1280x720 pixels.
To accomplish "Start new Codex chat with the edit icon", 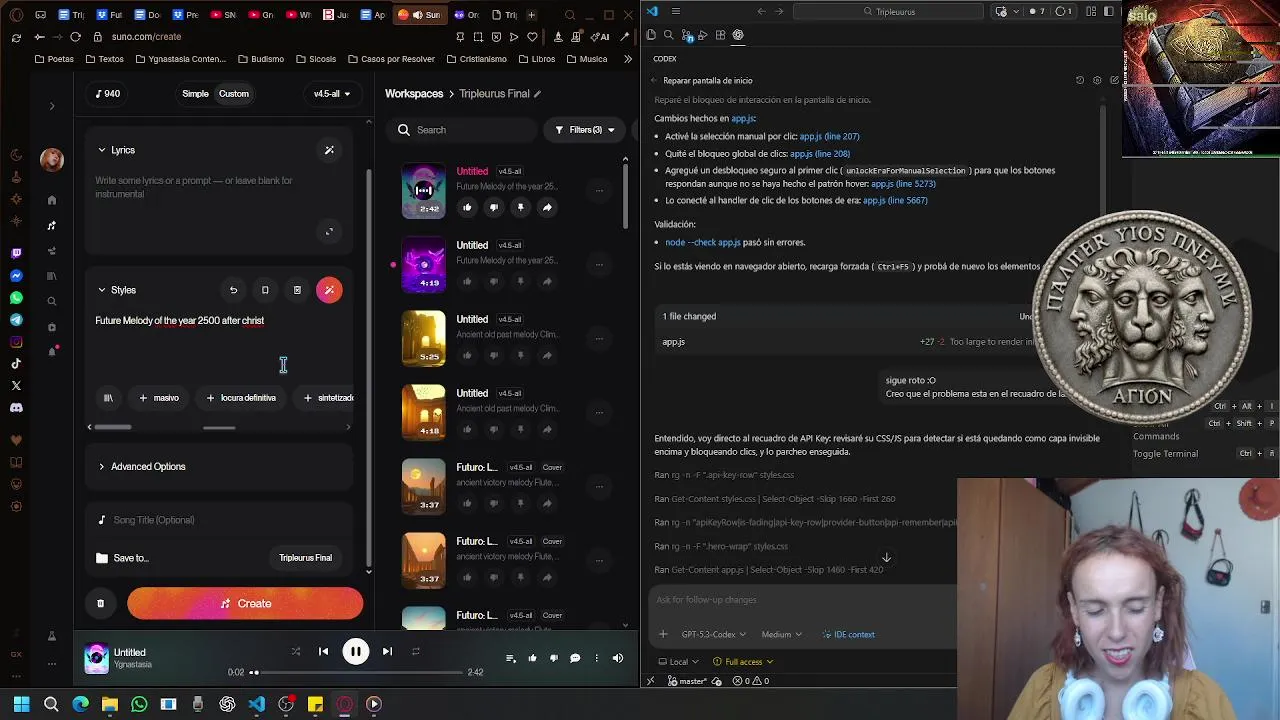I will coord(1114,80).
